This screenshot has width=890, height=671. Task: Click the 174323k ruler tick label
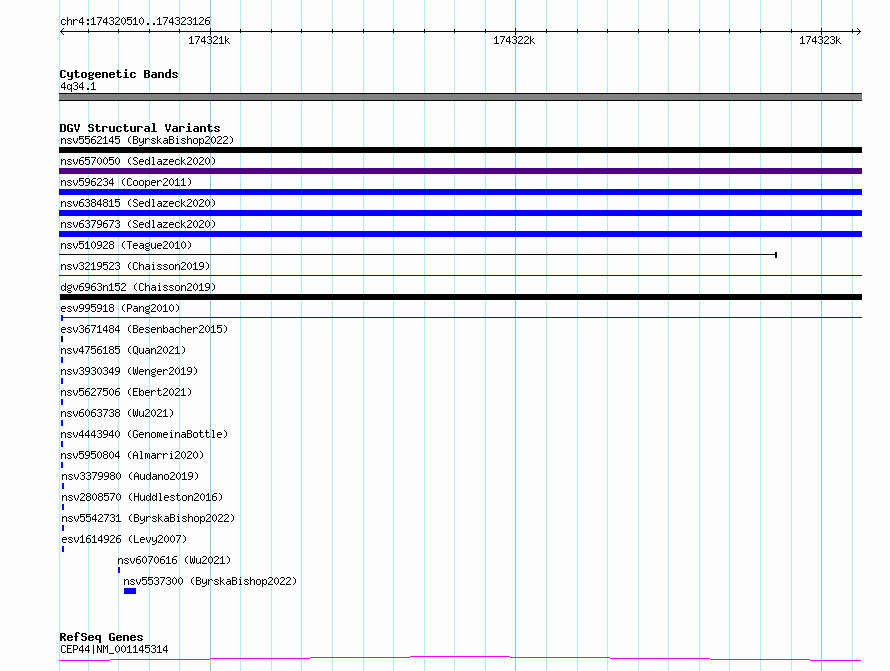coord(820,40)
